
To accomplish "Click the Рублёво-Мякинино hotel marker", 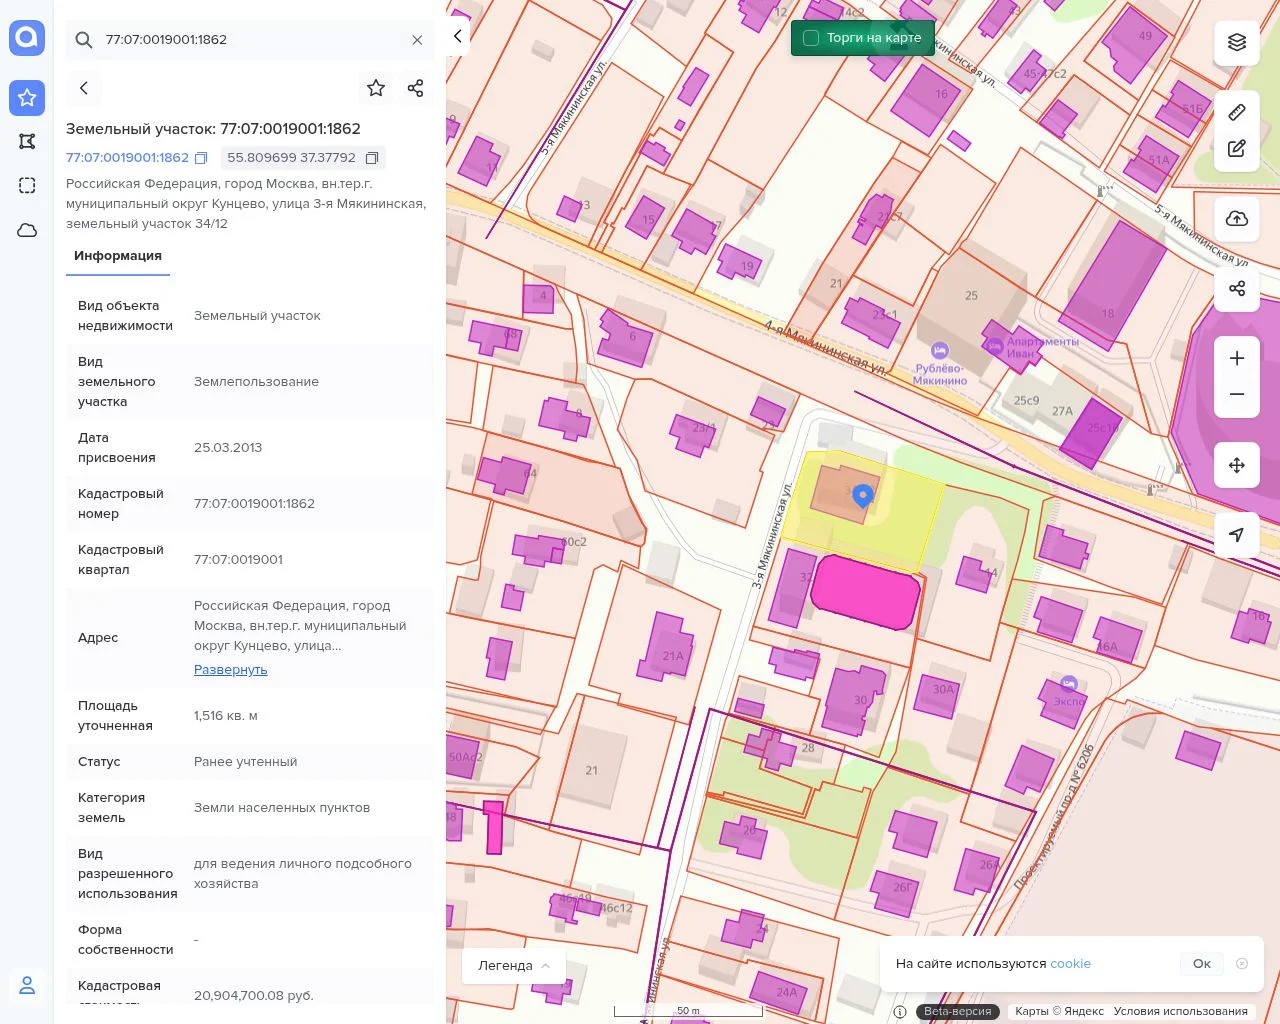I will coord(939,351).
